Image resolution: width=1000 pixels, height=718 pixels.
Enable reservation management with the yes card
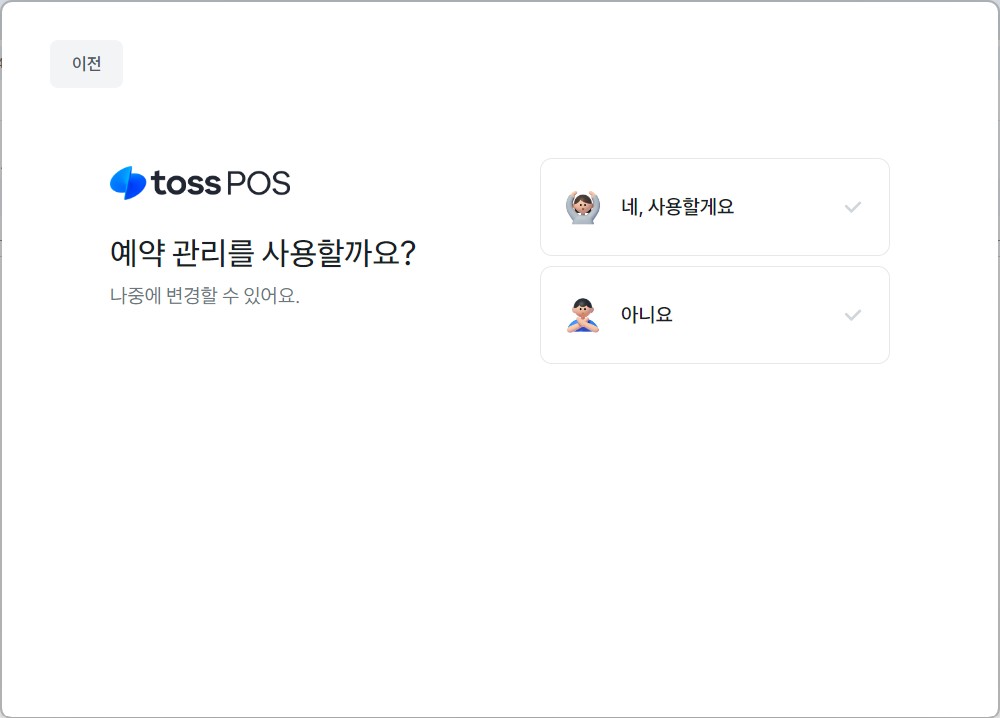click(714, 207)
